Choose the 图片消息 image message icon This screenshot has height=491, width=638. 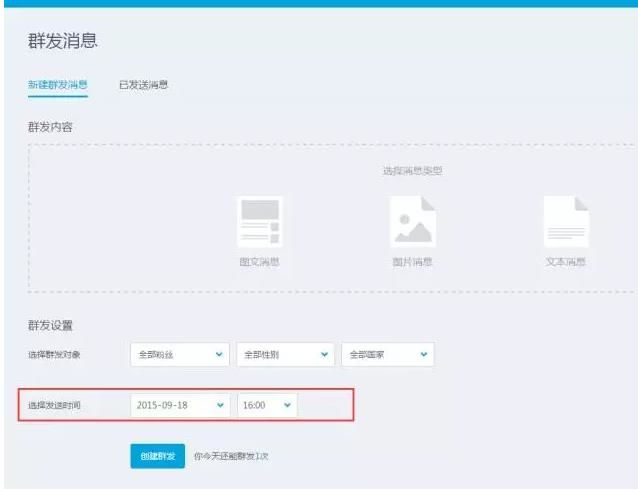[x=412, y=221]
